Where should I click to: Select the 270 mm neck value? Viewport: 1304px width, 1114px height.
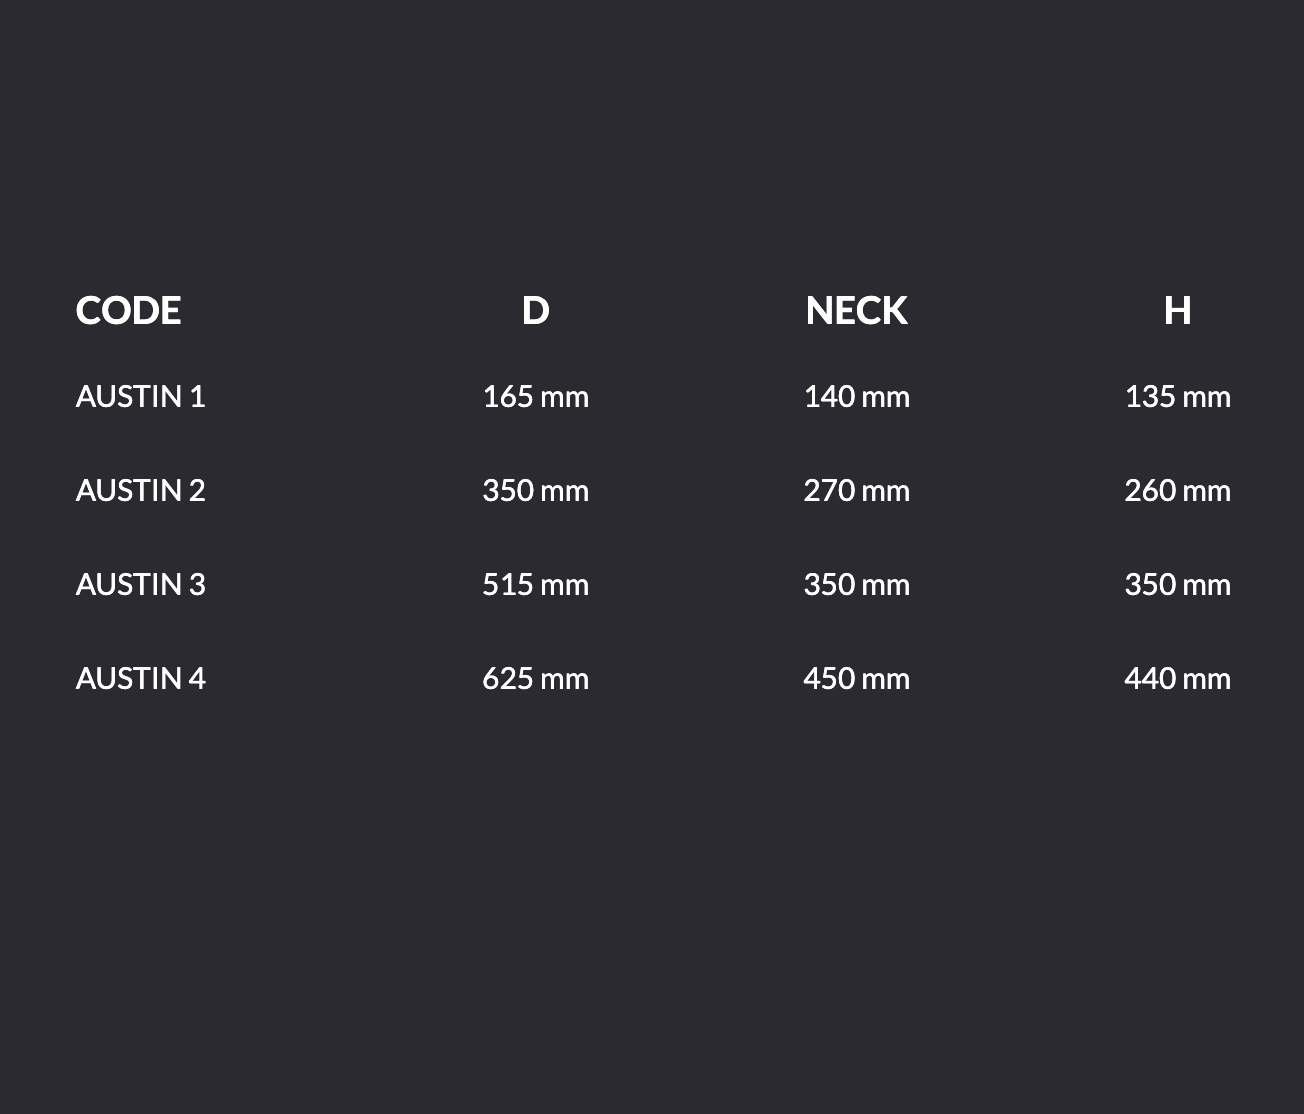point(856,491)
